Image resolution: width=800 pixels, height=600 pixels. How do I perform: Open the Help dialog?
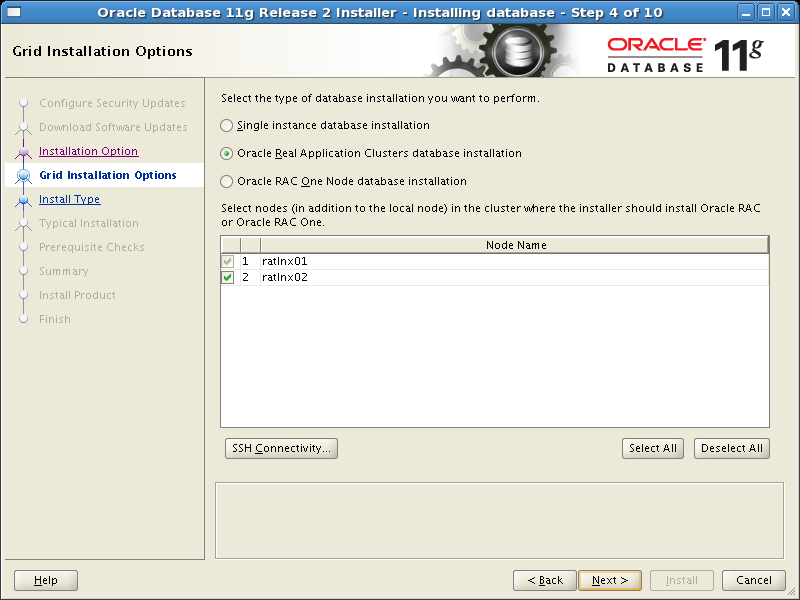click(46, 581)
